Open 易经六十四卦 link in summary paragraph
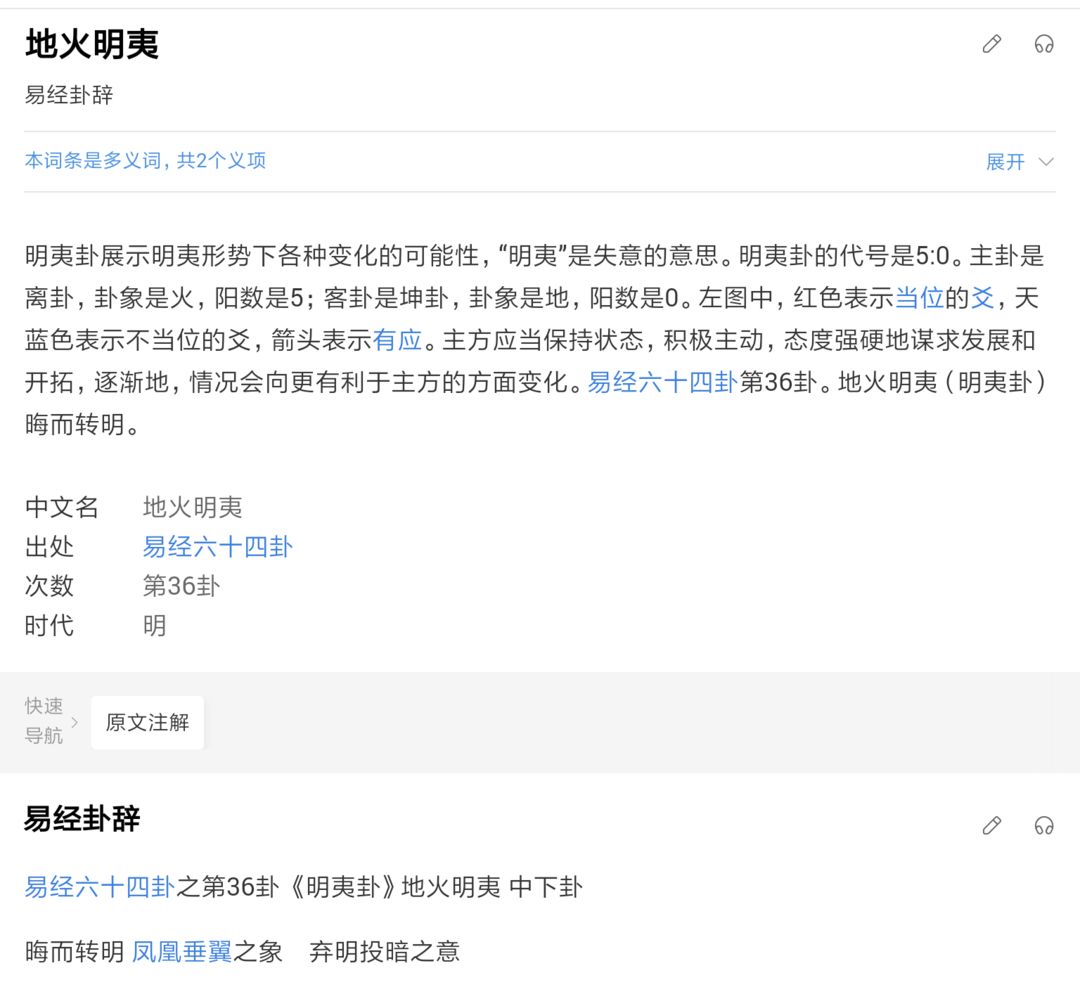1080x987 pixels. point(663,382)
